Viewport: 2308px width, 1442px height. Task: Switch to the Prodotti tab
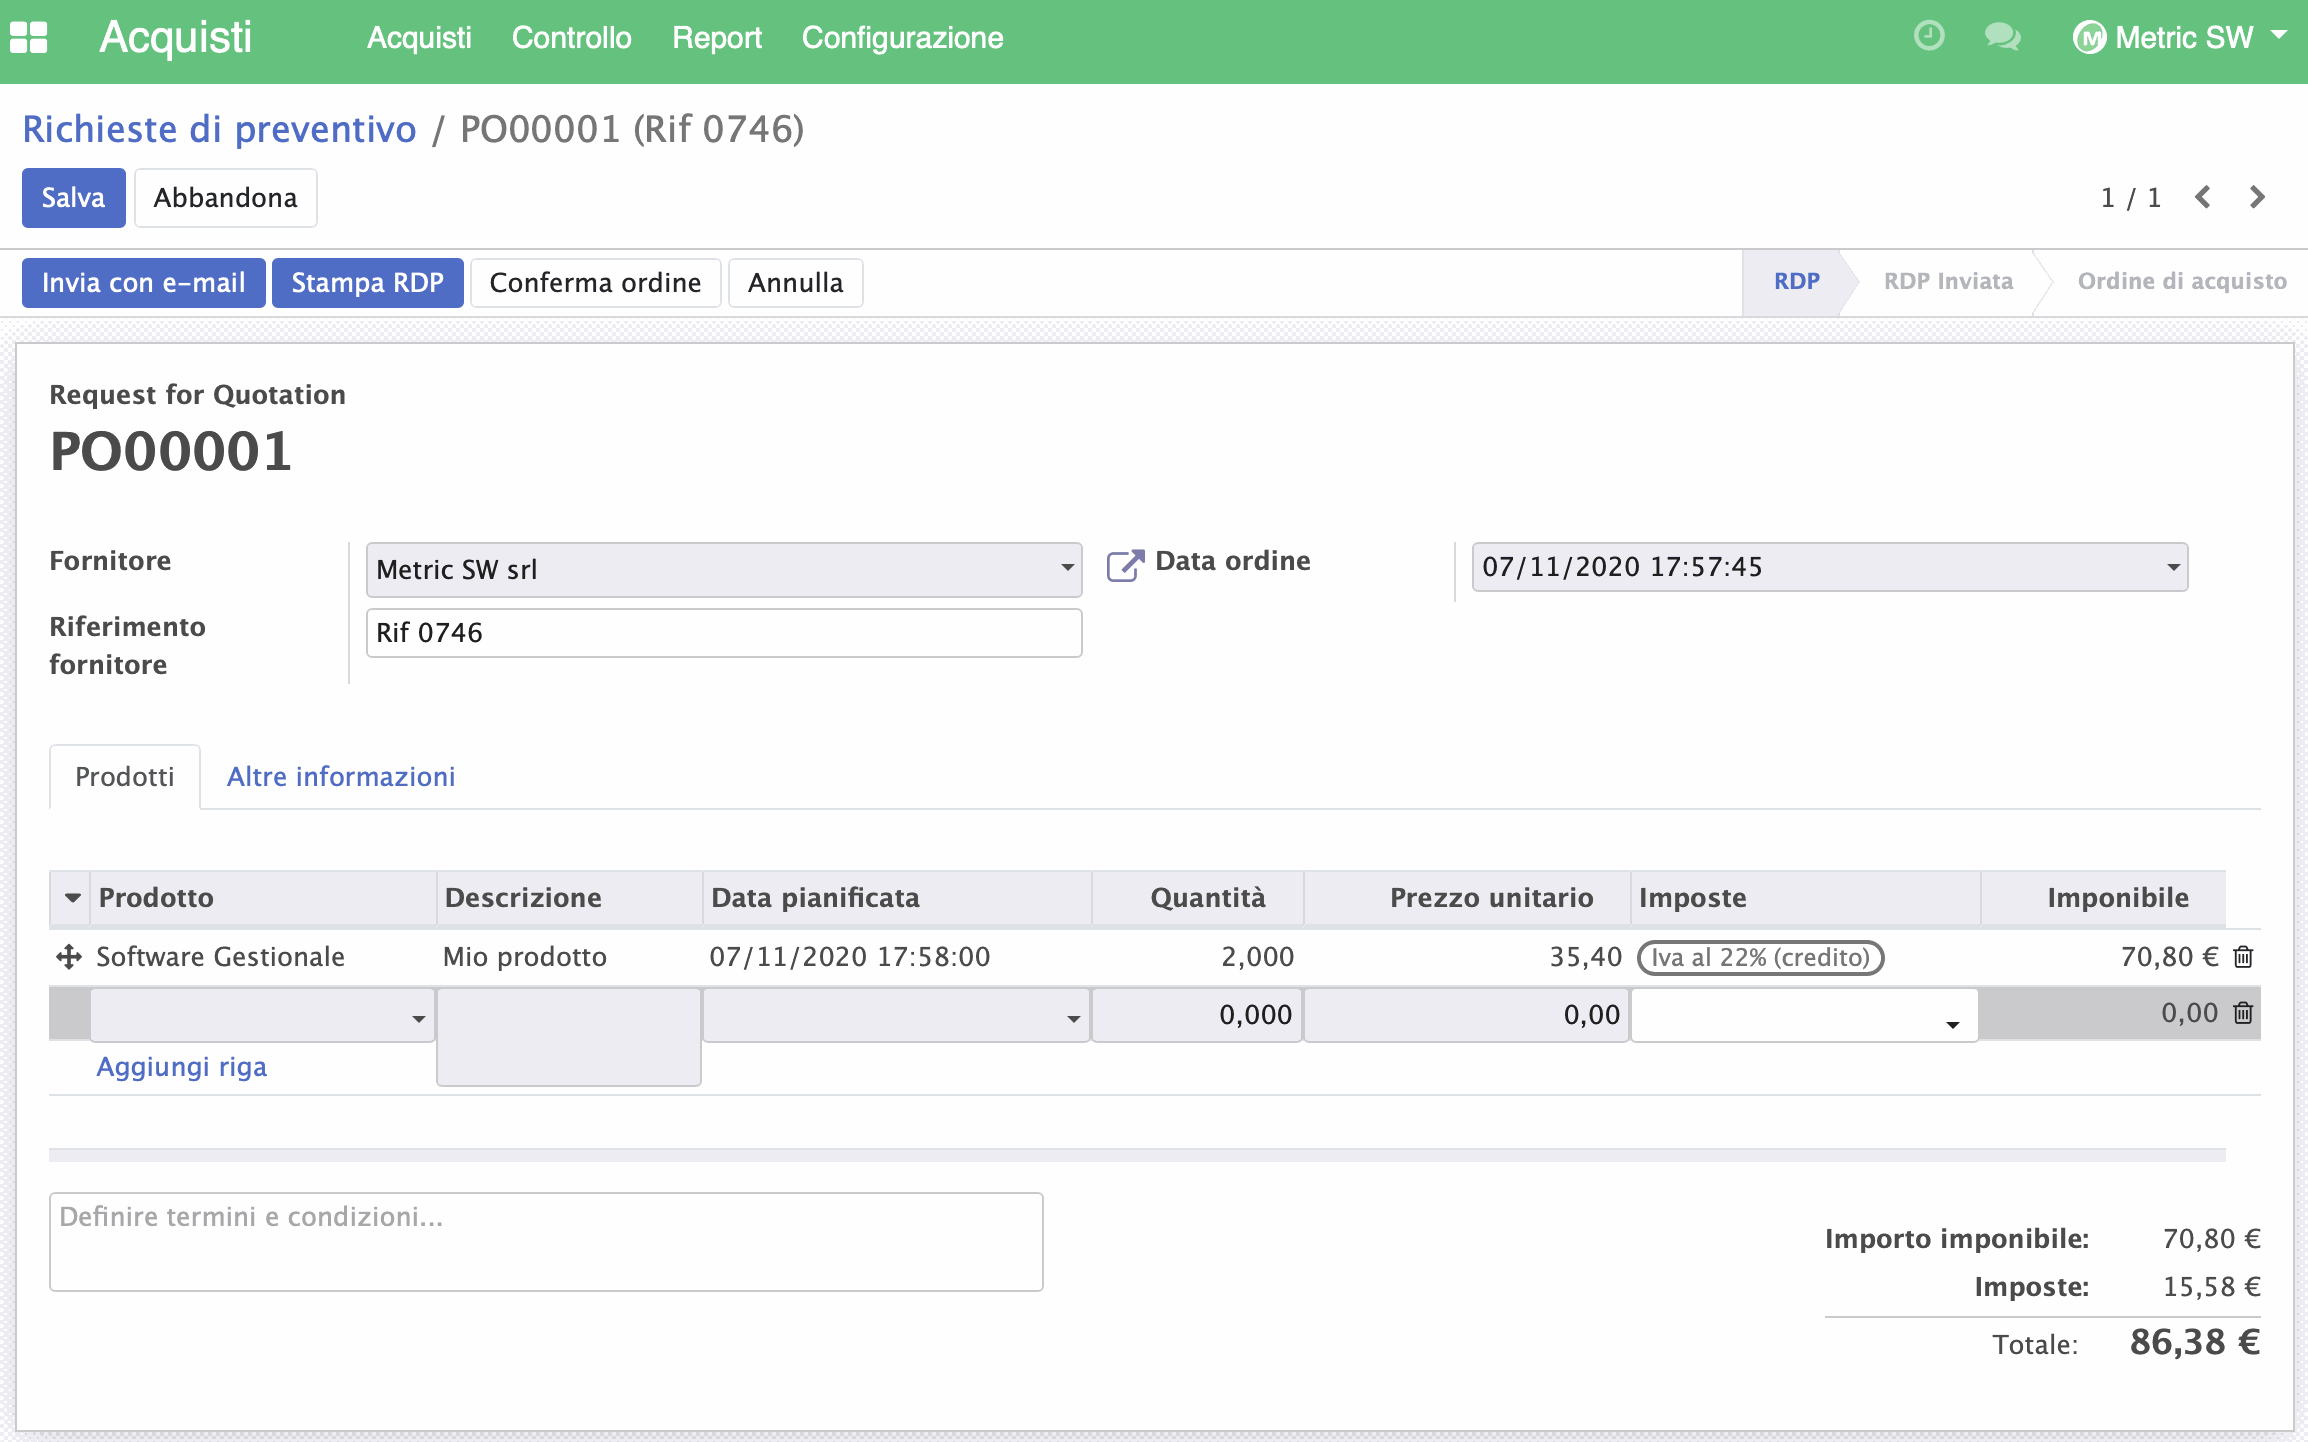click(125, 777)
